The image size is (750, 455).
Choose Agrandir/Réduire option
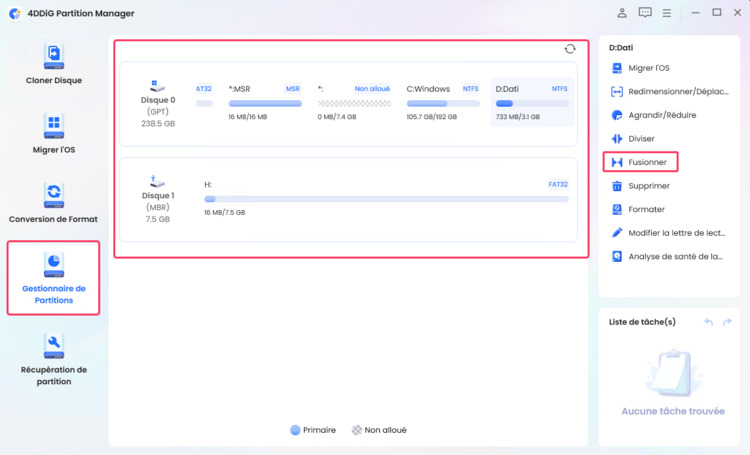(662, 115)
